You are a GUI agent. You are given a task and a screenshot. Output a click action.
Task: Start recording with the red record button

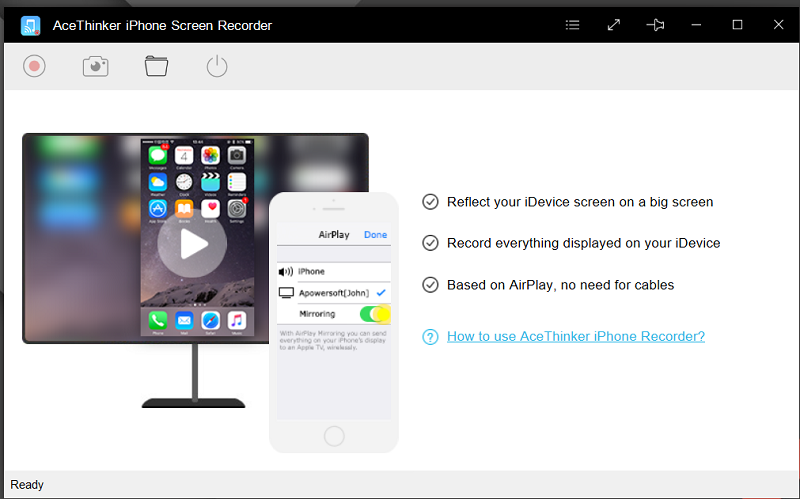pos(34,66)
